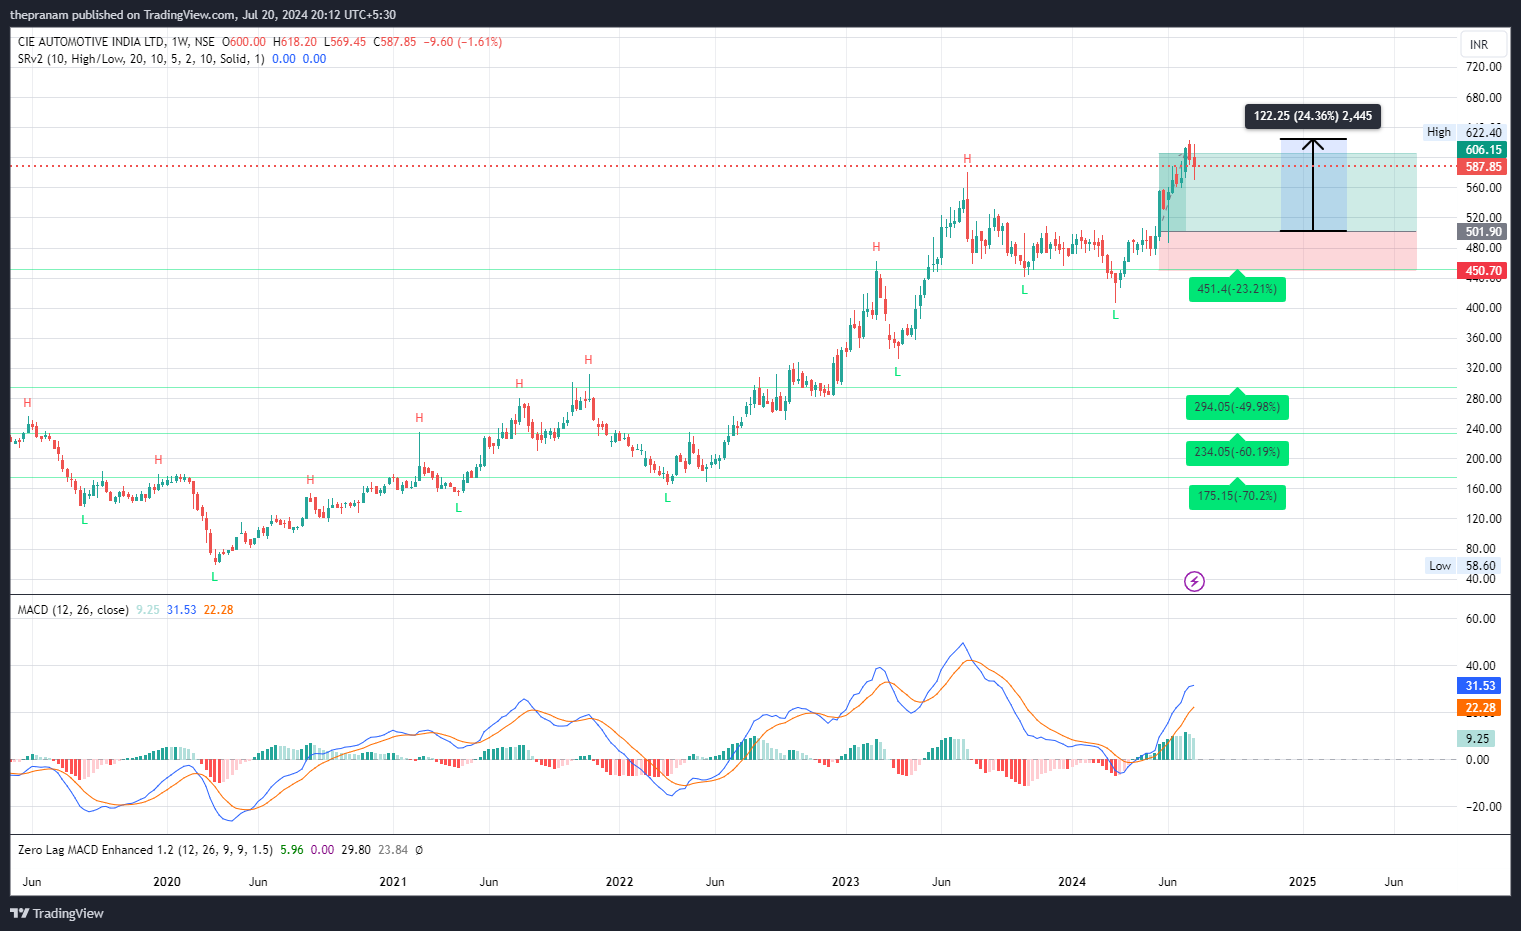Click the thepranam published header text
Screen dimensions: 1521x931
pos(203,15)
